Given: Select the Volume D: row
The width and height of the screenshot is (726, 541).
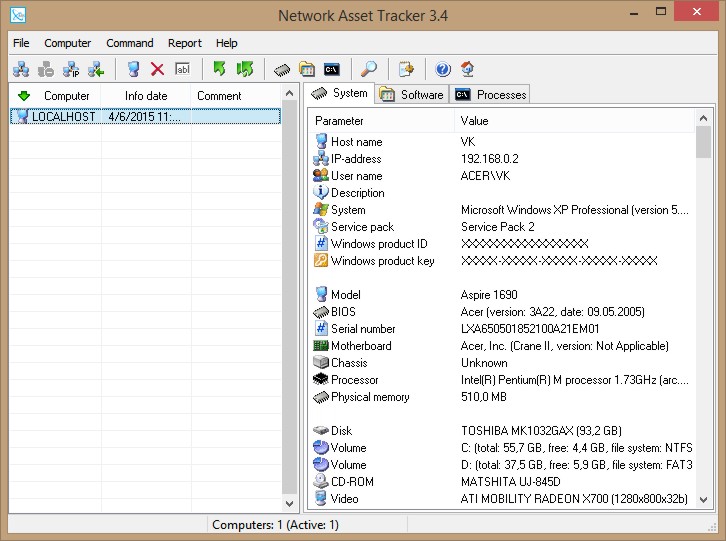Looking at the screenshot, I should pyautogui.click(x=502, y=465).
